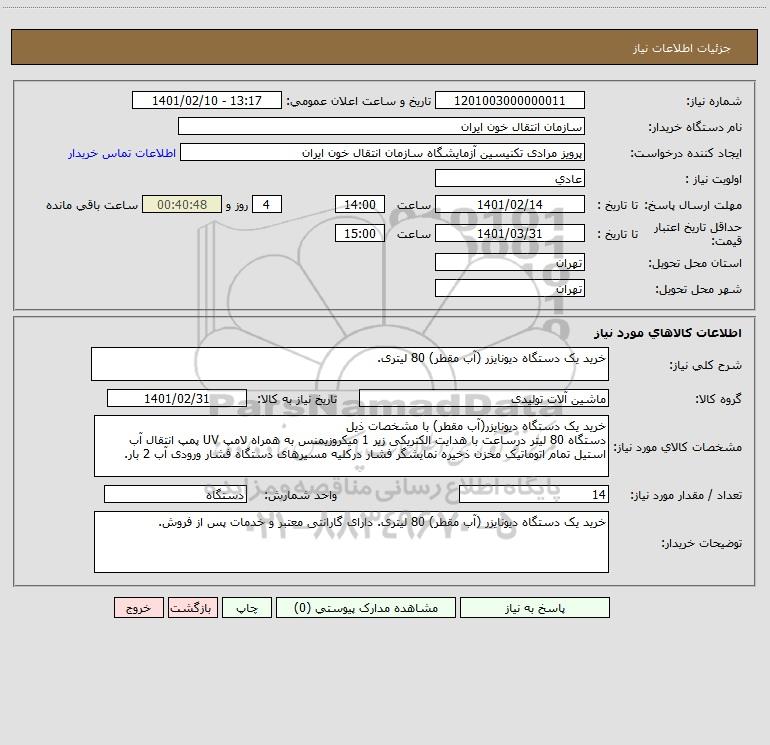Click the countdown timer 00:40:48

click(x=182, y=204)
